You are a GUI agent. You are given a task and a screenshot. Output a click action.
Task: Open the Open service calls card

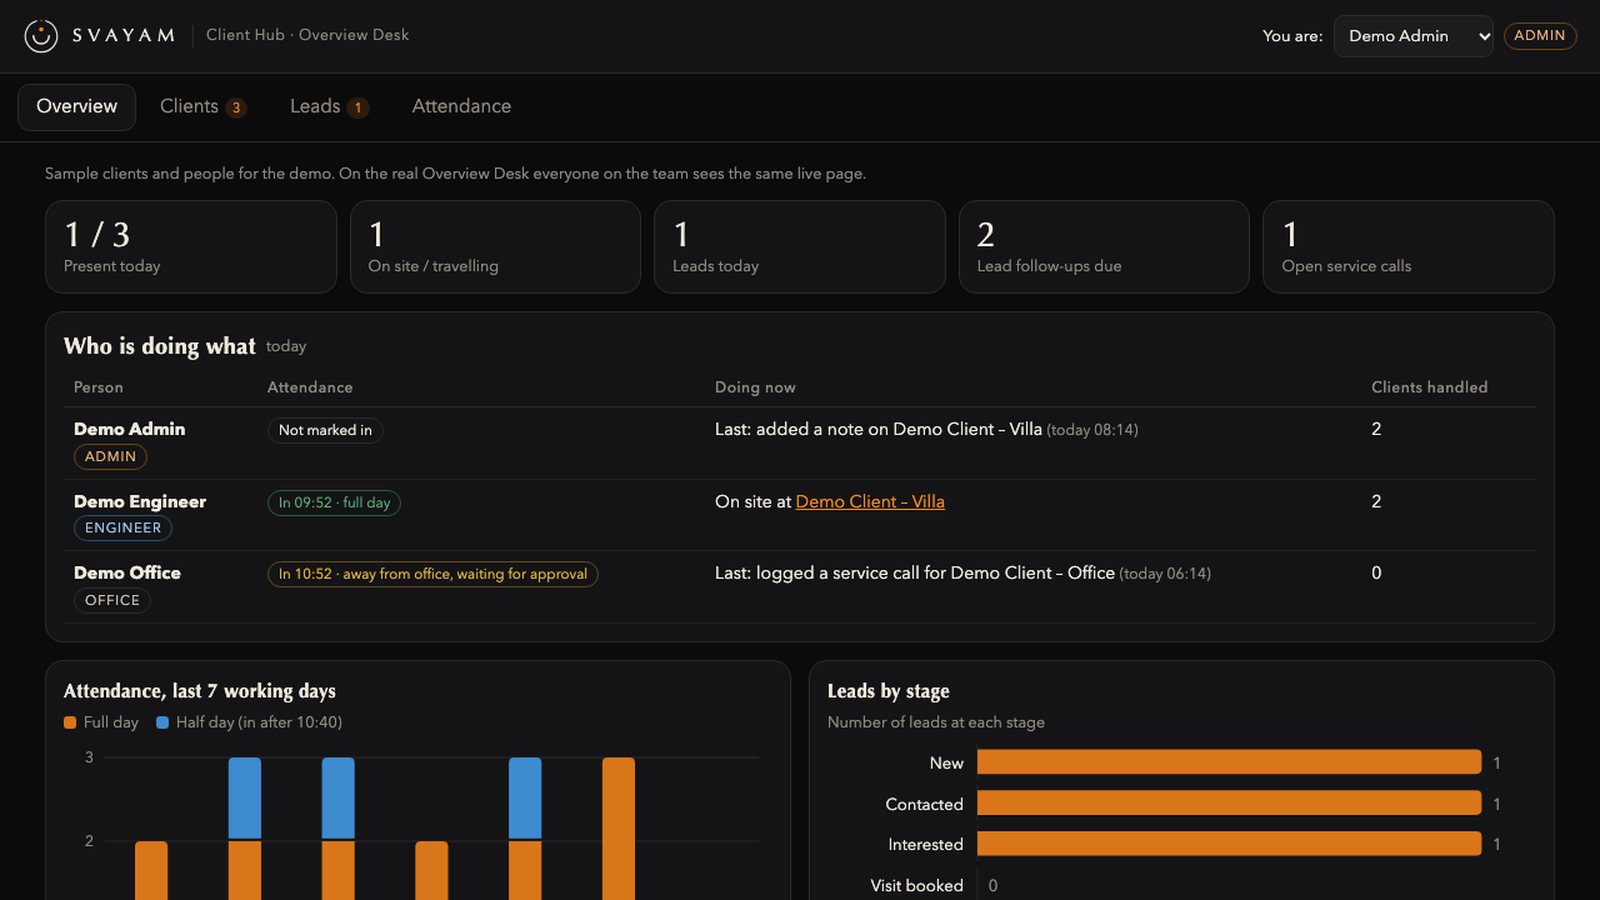pyautogui.click(x=1408, y=247)
